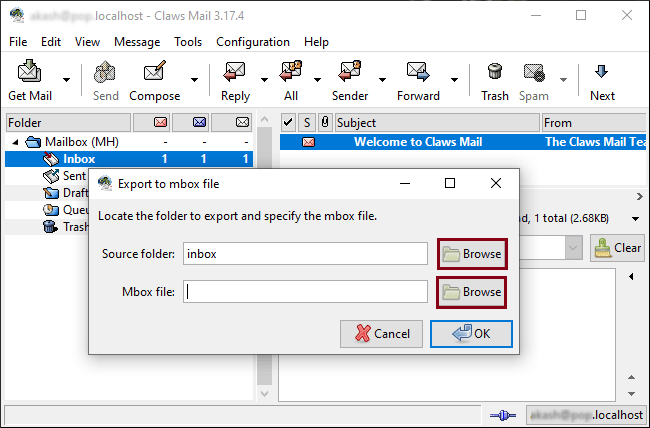Click the Get Mail toolbar icon
Viewport: 650px width, 428px height.
pos(29,81)
